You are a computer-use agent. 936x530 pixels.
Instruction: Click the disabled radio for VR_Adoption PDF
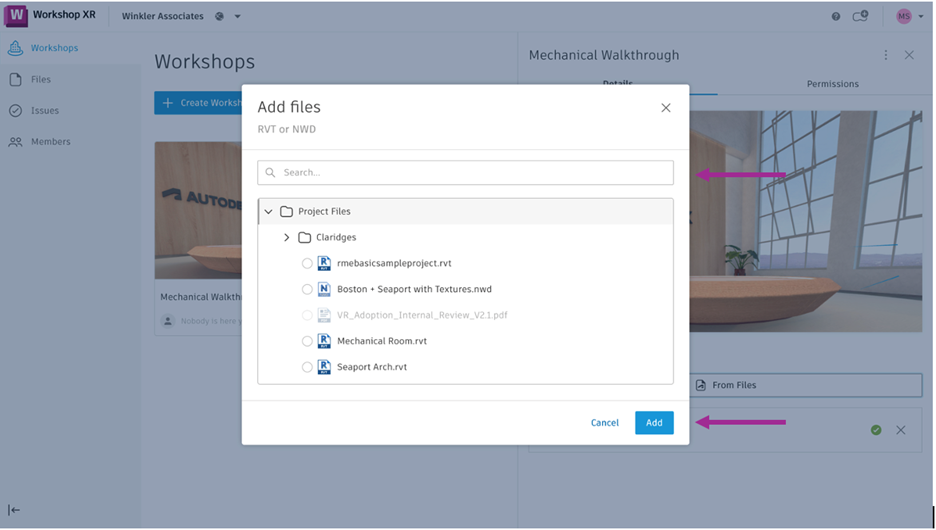point(307,315)
